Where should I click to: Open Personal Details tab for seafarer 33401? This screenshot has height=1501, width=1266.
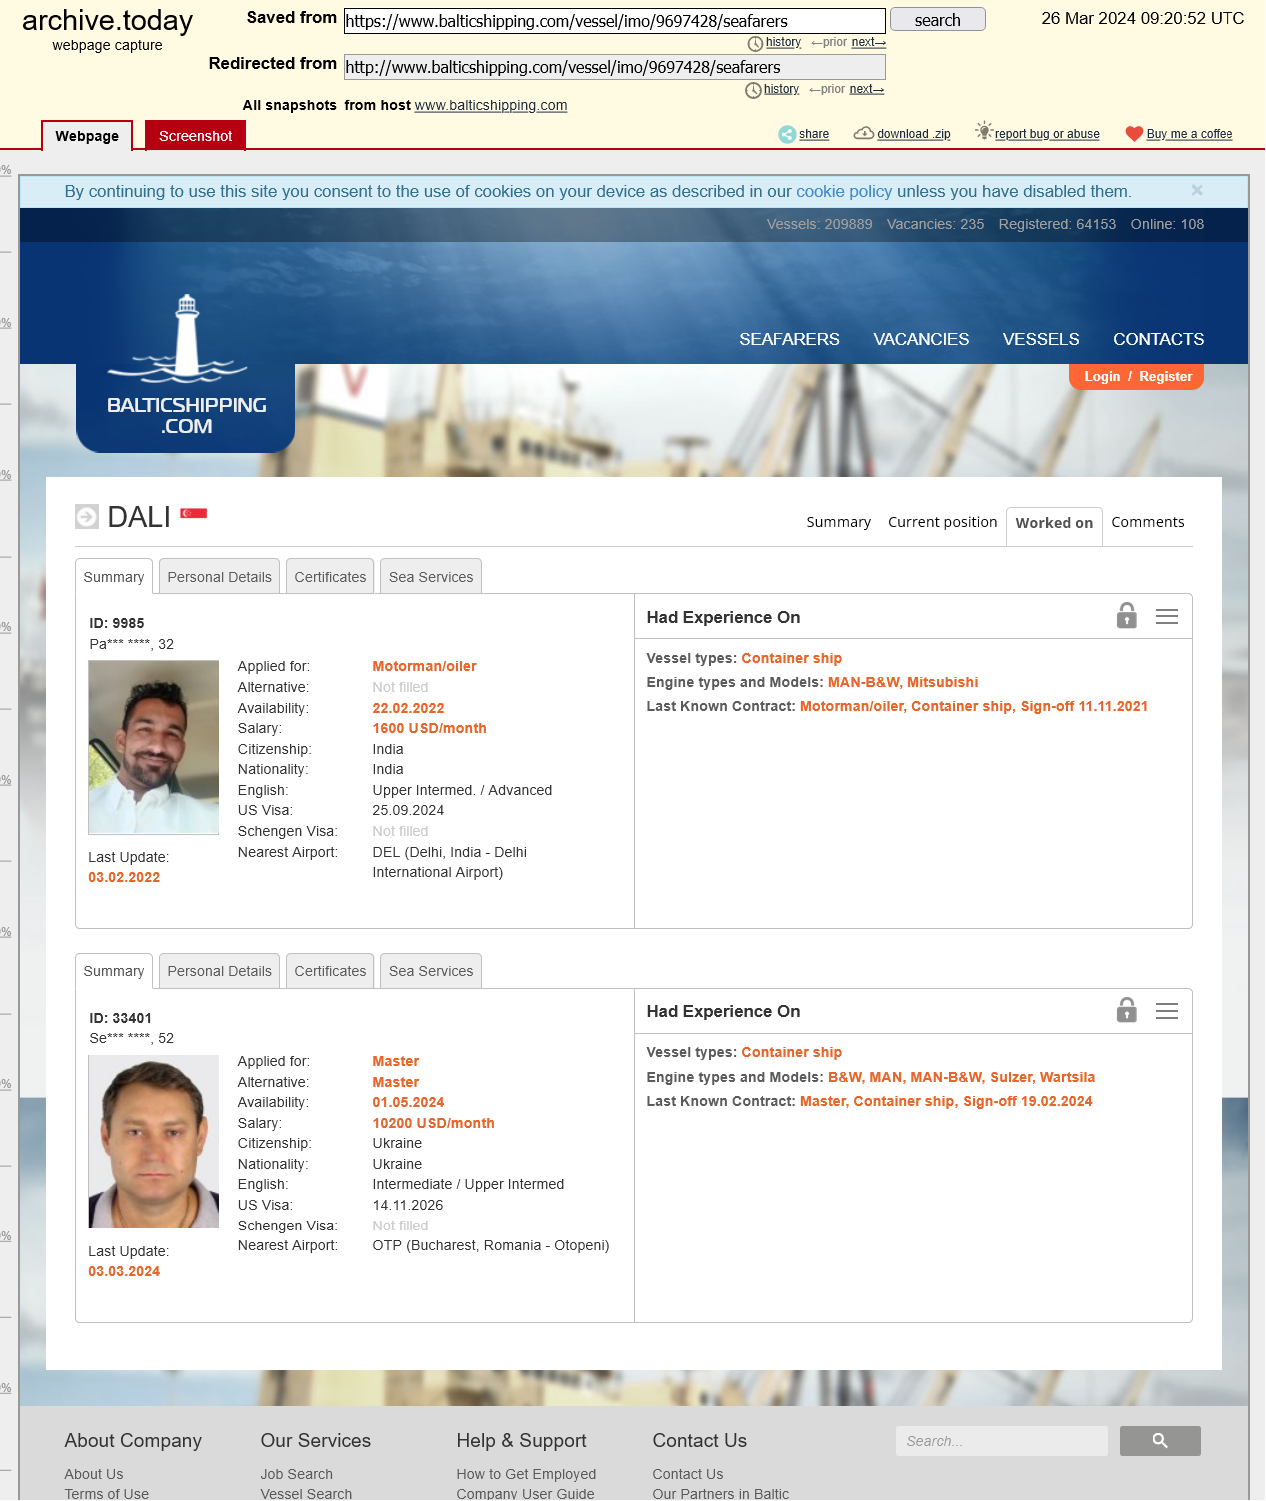[x=219, y=970]
